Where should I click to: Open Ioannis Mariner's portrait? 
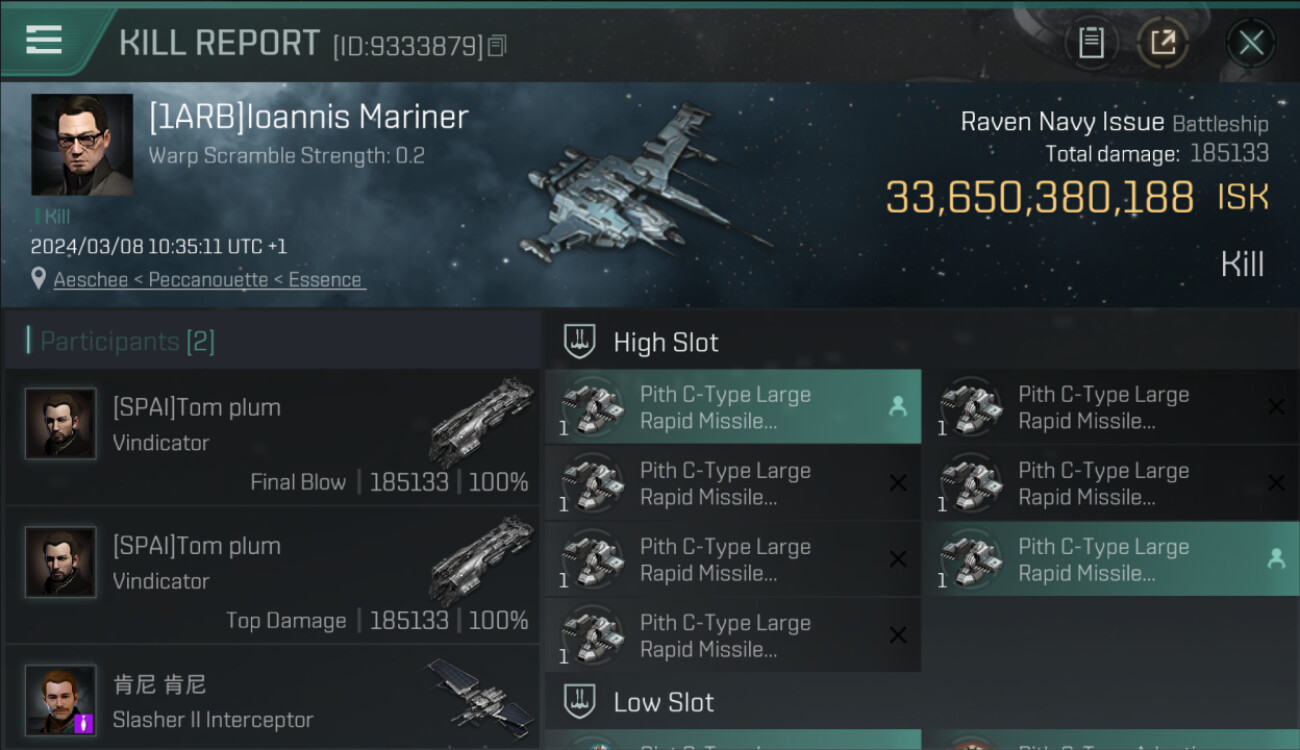coord(82,144)
